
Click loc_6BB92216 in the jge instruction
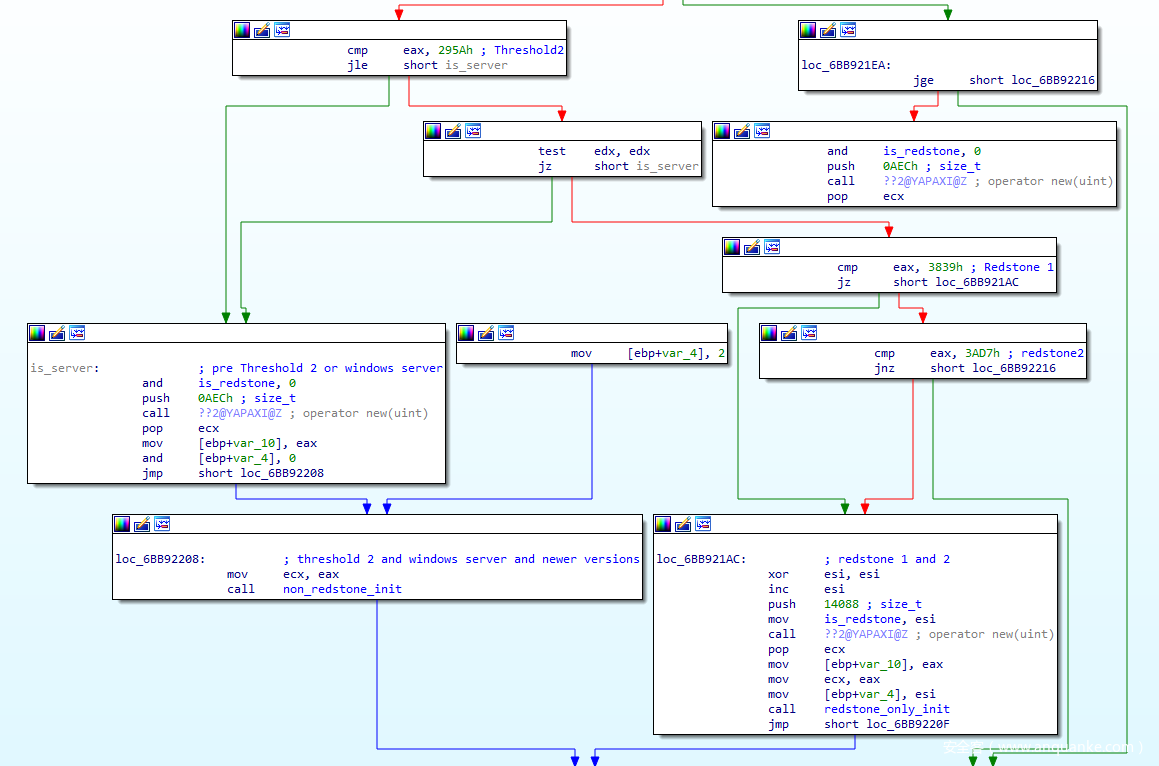(1052, 80)
